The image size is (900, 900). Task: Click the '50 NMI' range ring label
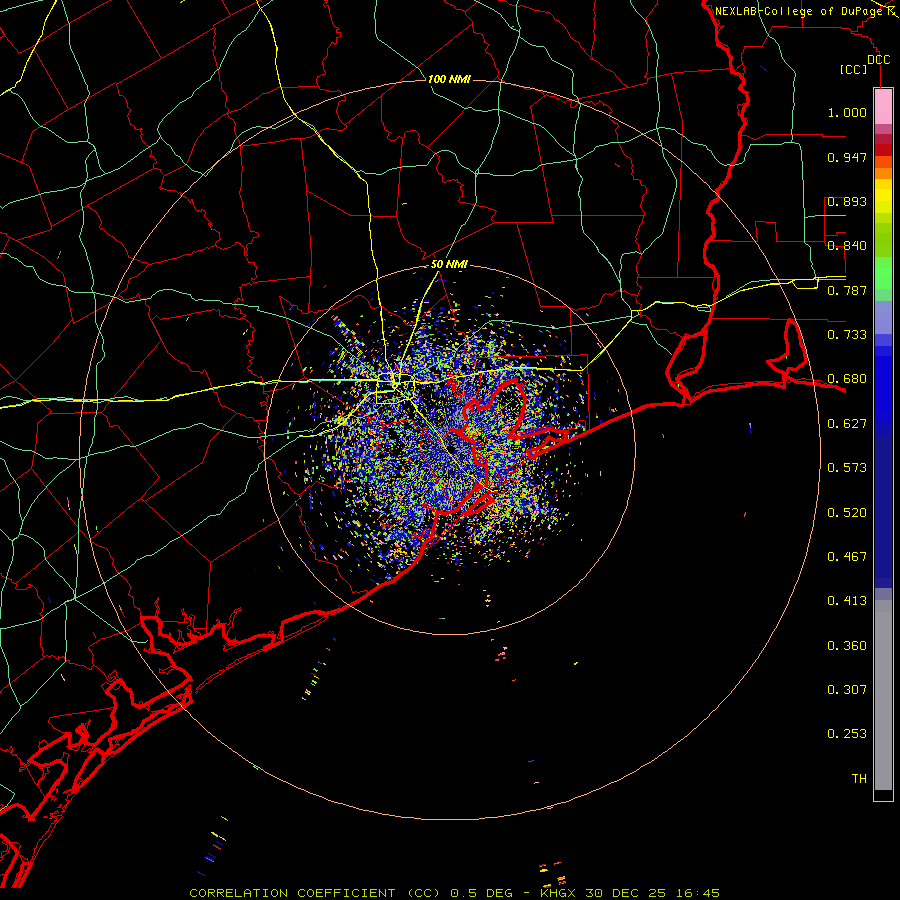click(x=449, y=264)
